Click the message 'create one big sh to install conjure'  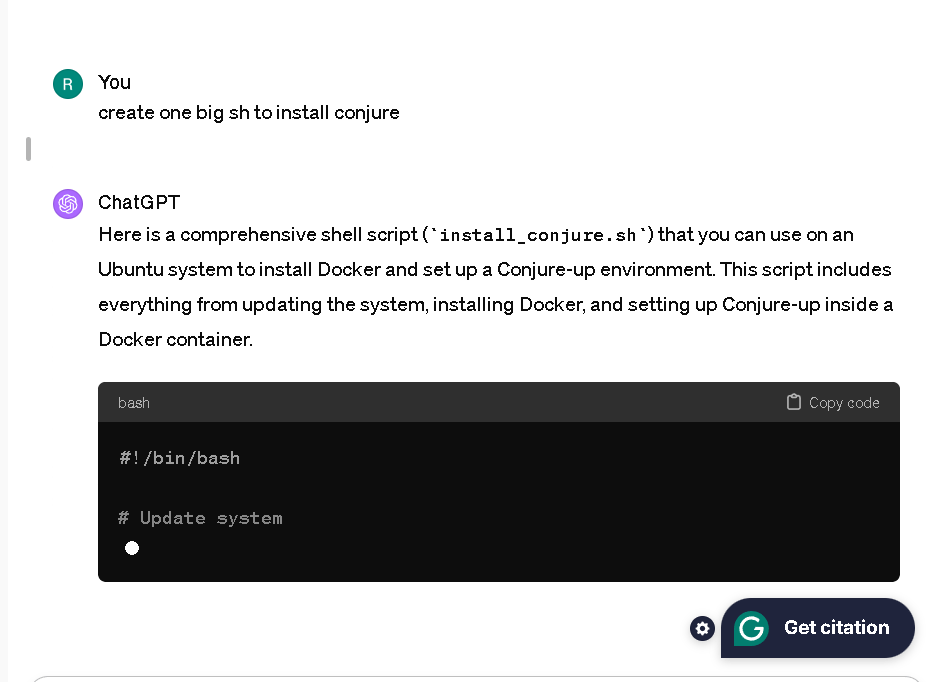pyautogui.click(x=249, y=113)
